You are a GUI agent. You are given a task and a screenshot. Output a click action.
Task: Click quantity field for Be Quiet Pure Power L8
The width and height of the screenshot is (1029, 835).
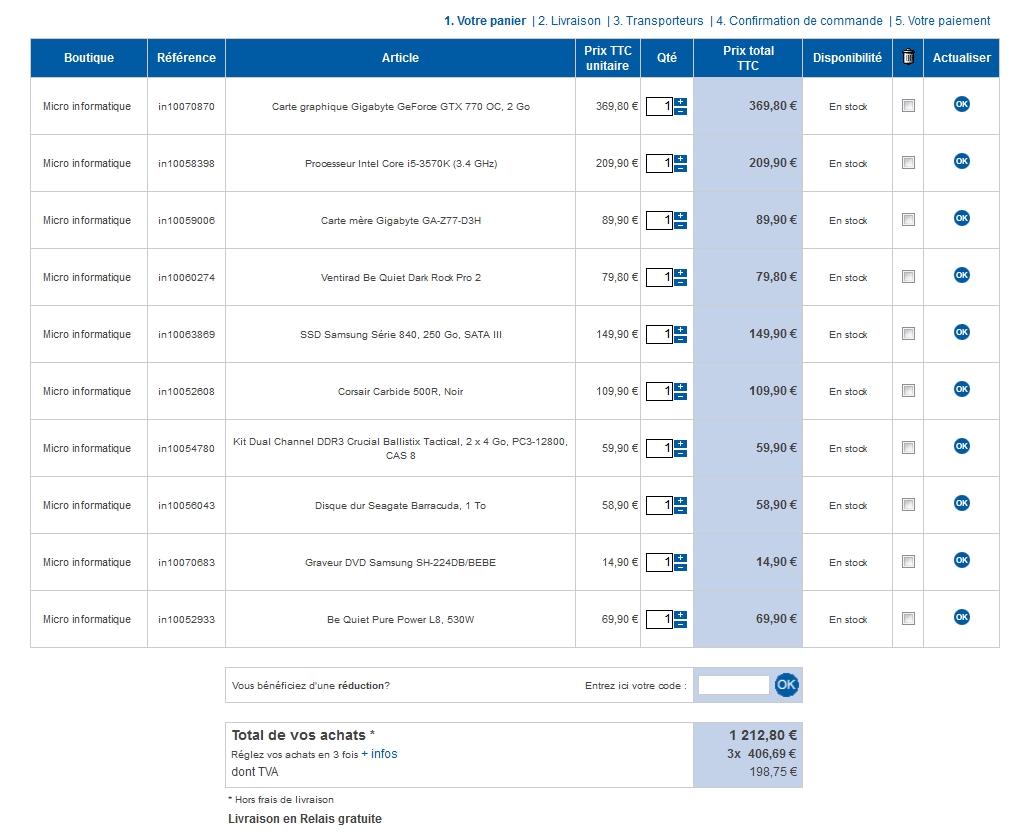tap(660, 620)
